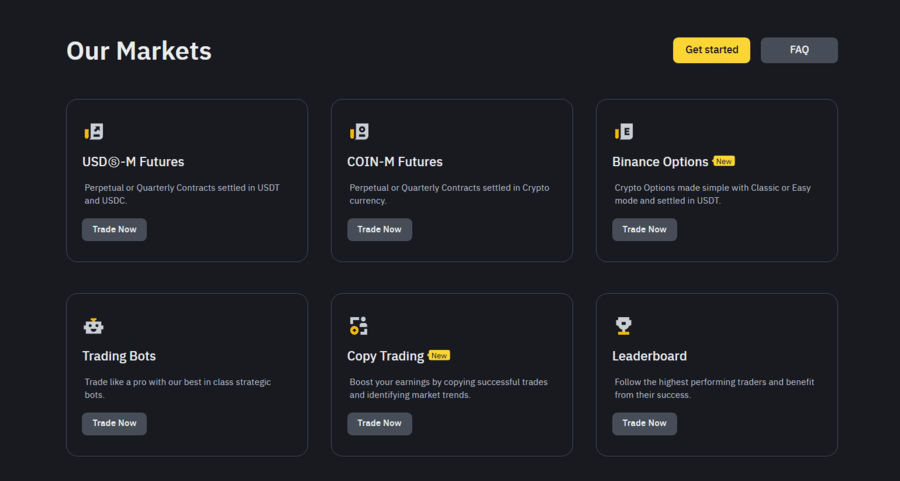Open the COIN-M Futures title
Viewport: 900px width, 481px height.
[395, 162]
